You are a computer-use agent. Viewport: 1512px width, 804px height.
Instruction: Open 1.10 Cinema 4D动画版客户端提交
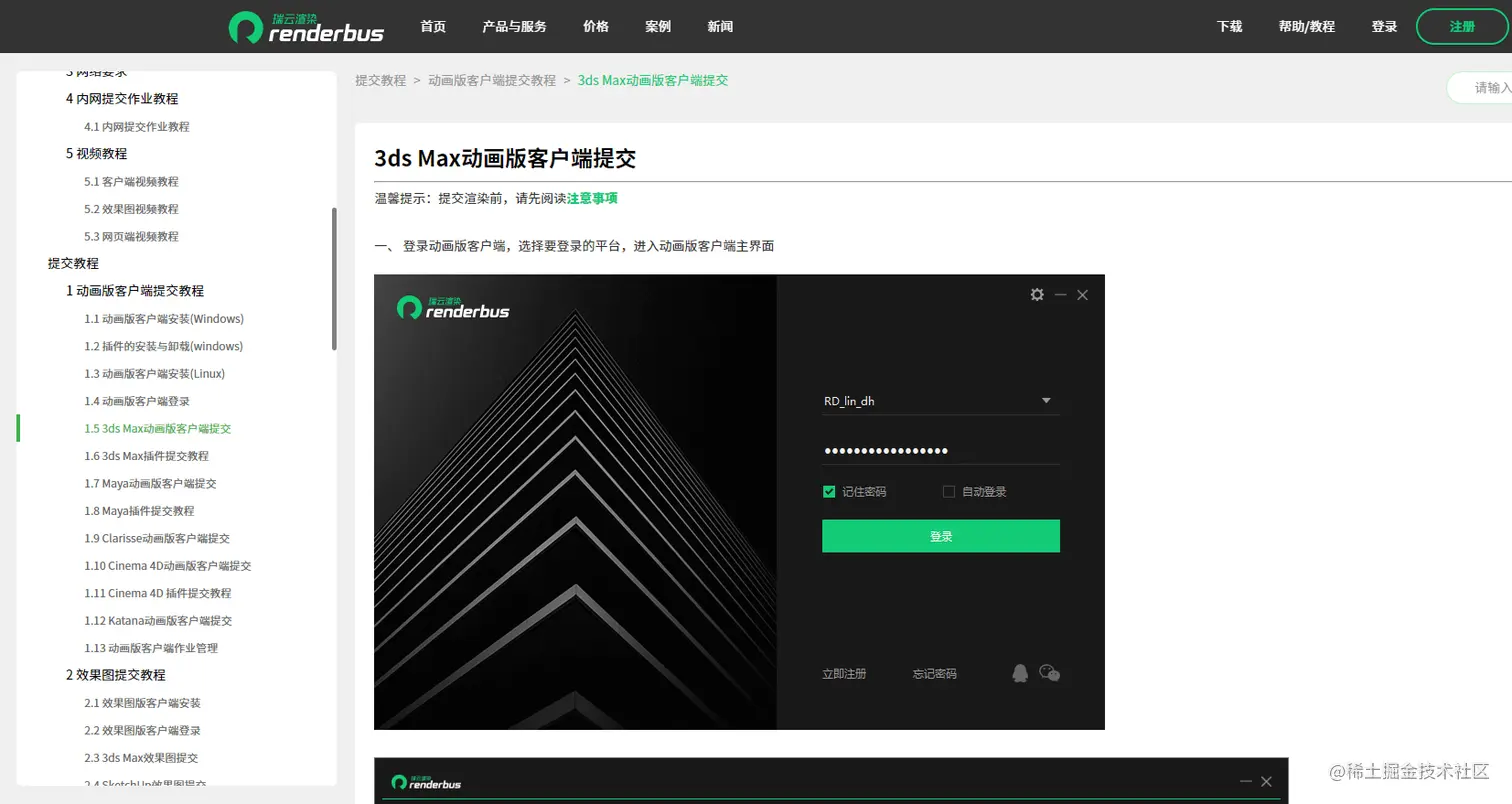point(168,566)
